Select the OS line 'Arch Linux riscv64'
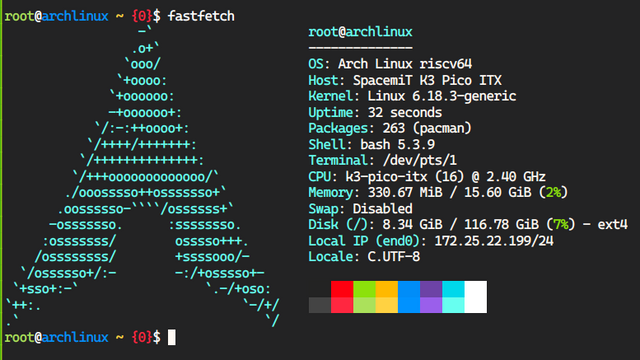Image resolution: width=640 pixels, height=360 pixels. coord(405,64)
